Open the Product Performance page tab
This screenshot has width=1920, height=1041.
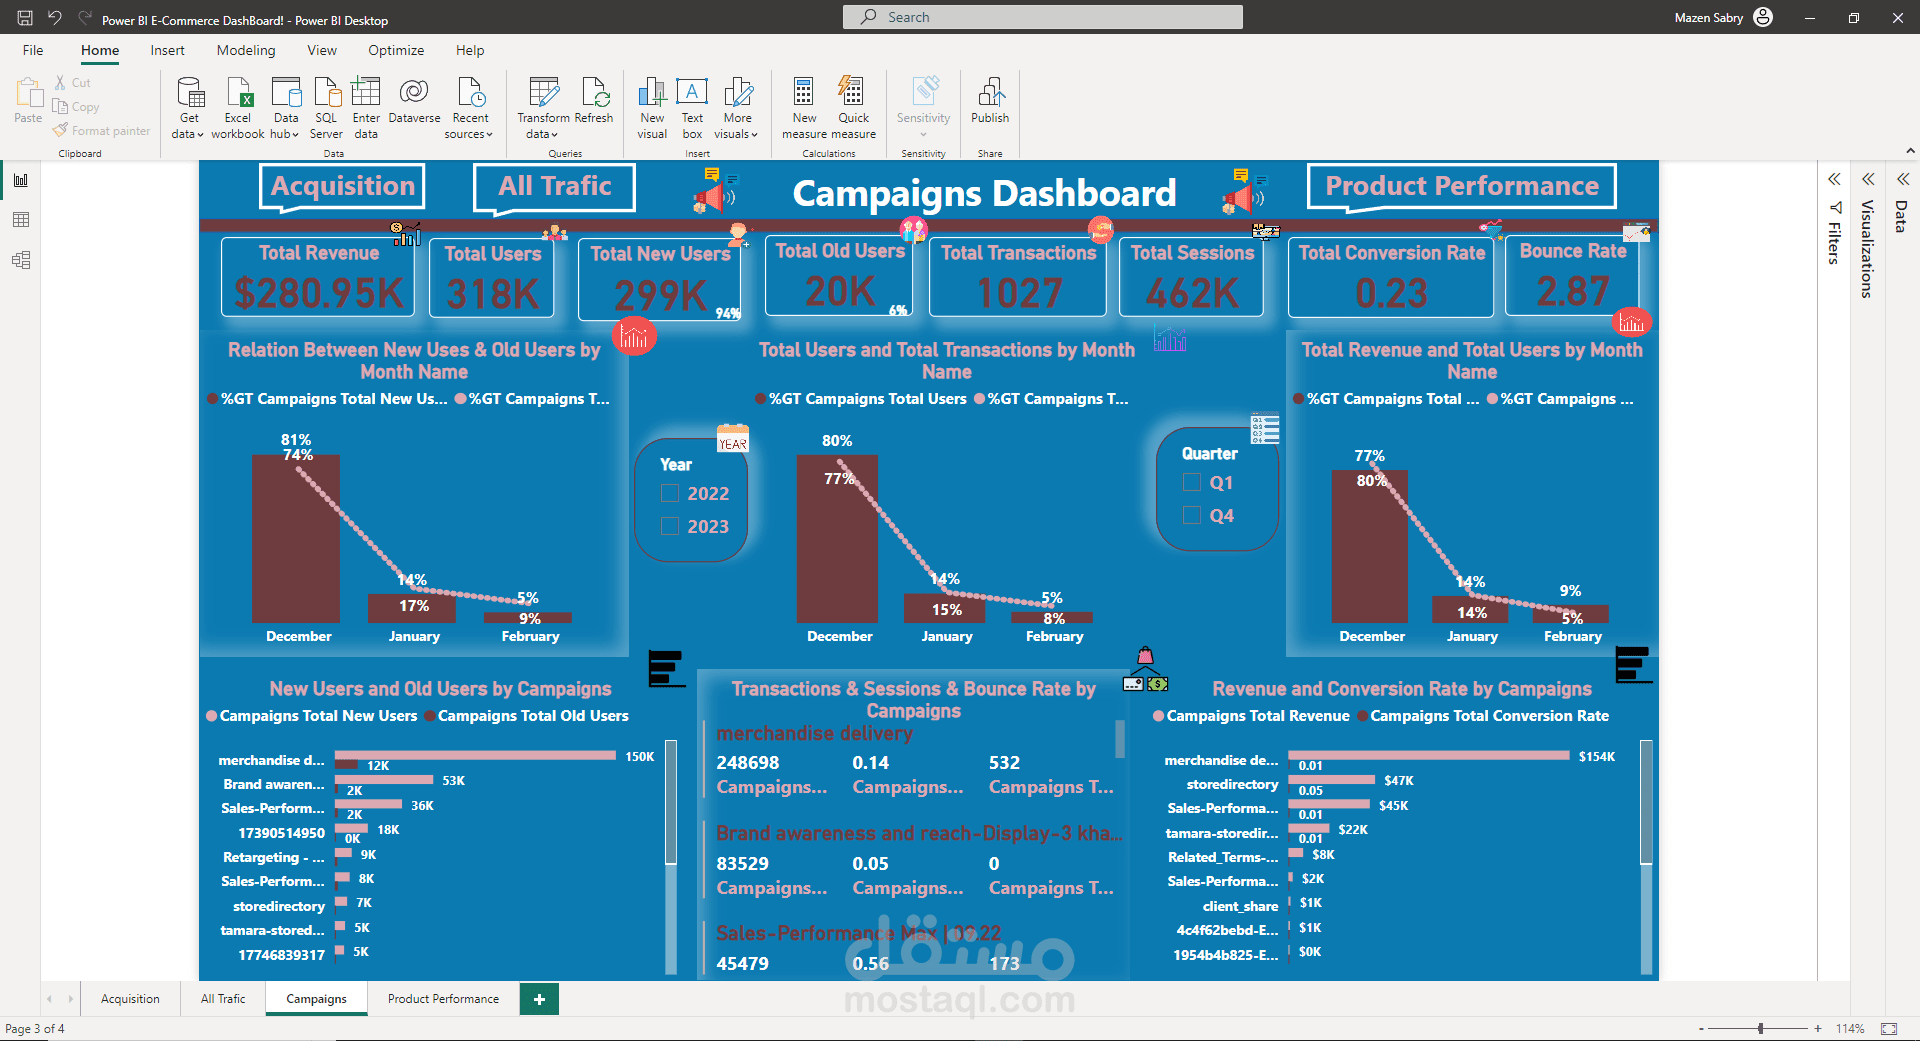coord(442,998)
